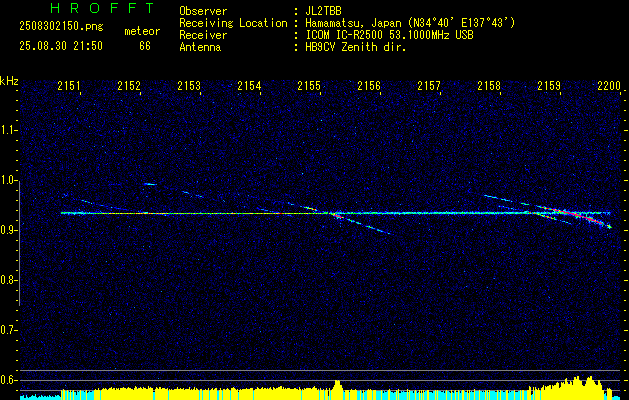Screen dimensions: 629x400
Task: Click the timestamp 25.08.30 21:50
Action: (x=61, y=46)
